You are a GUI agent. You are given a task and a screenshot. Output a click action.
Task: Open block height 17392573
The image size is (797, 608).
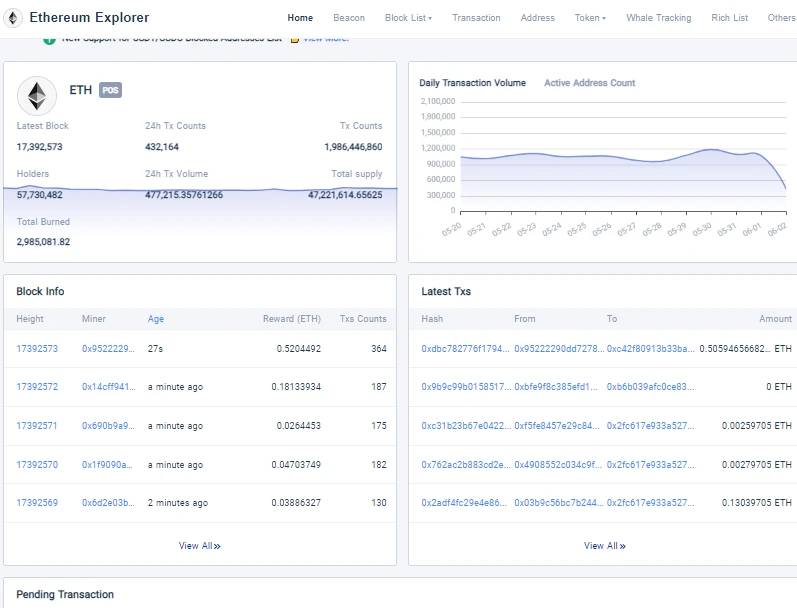point(37,349)
